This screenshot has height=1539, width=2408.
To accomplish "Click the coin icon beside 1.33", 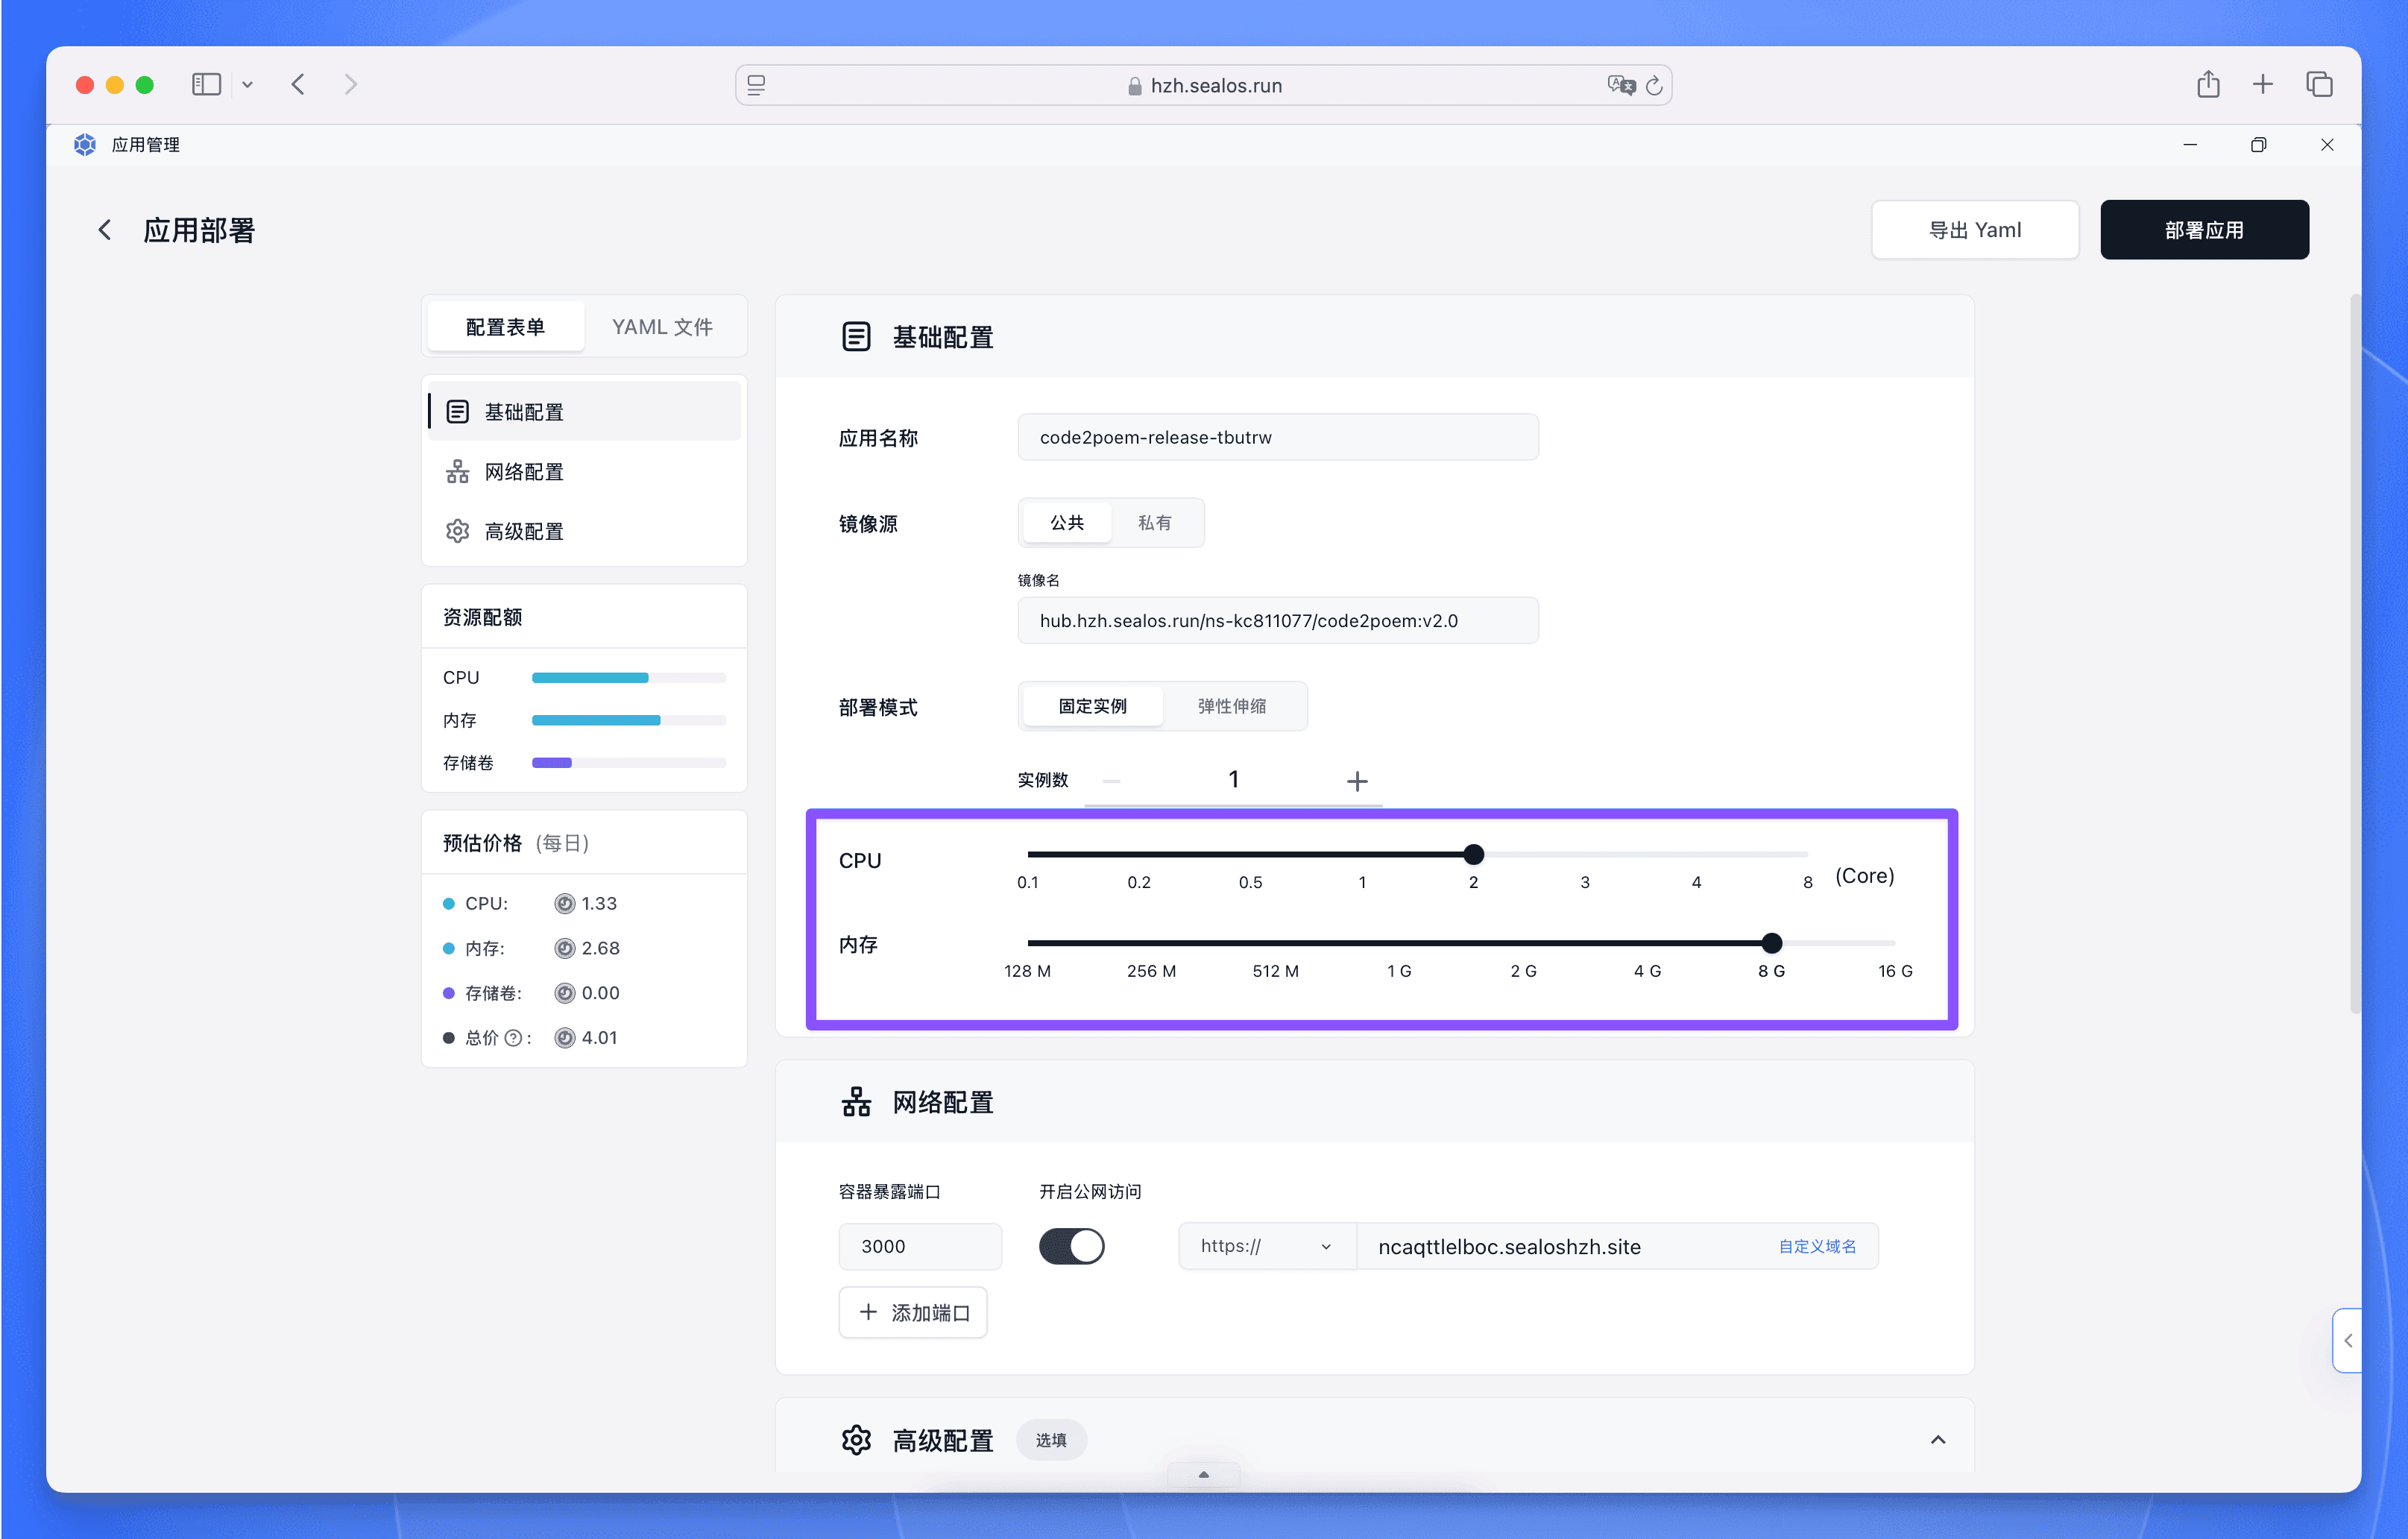I will pos(565,903).
